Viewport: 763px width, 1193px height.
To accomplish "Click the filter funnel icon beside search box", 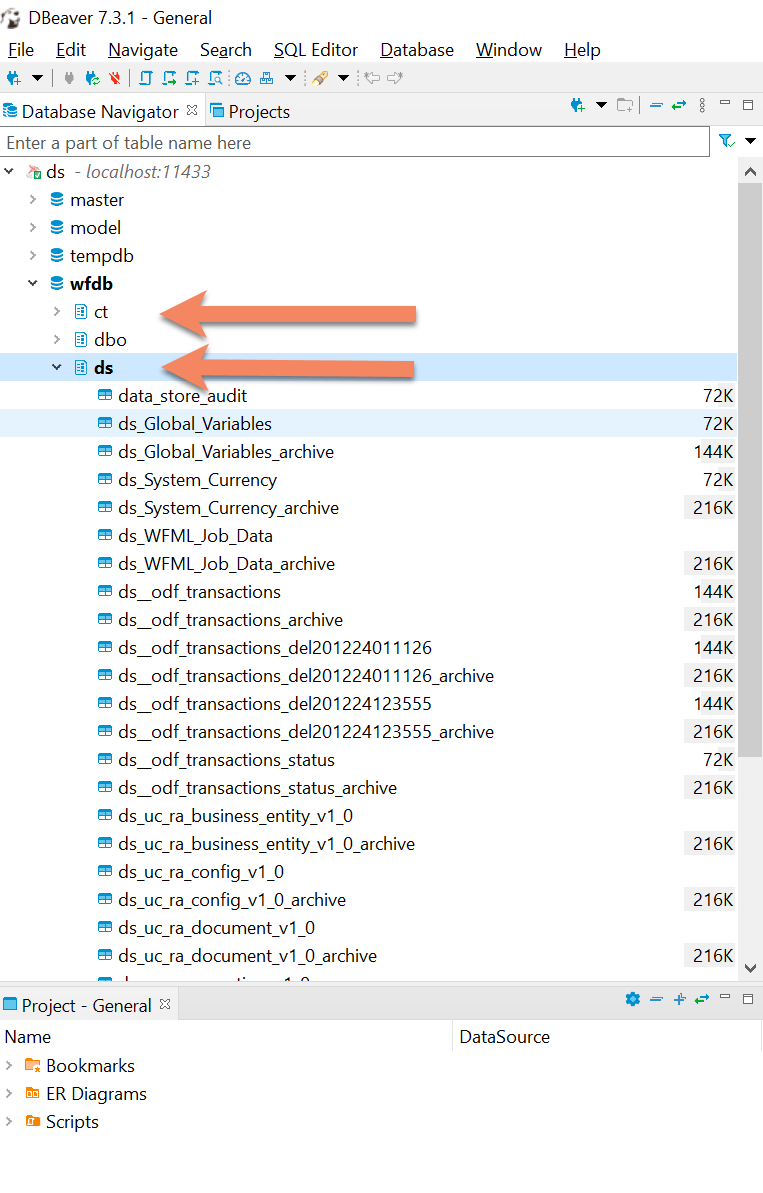I will pos(726,141).
